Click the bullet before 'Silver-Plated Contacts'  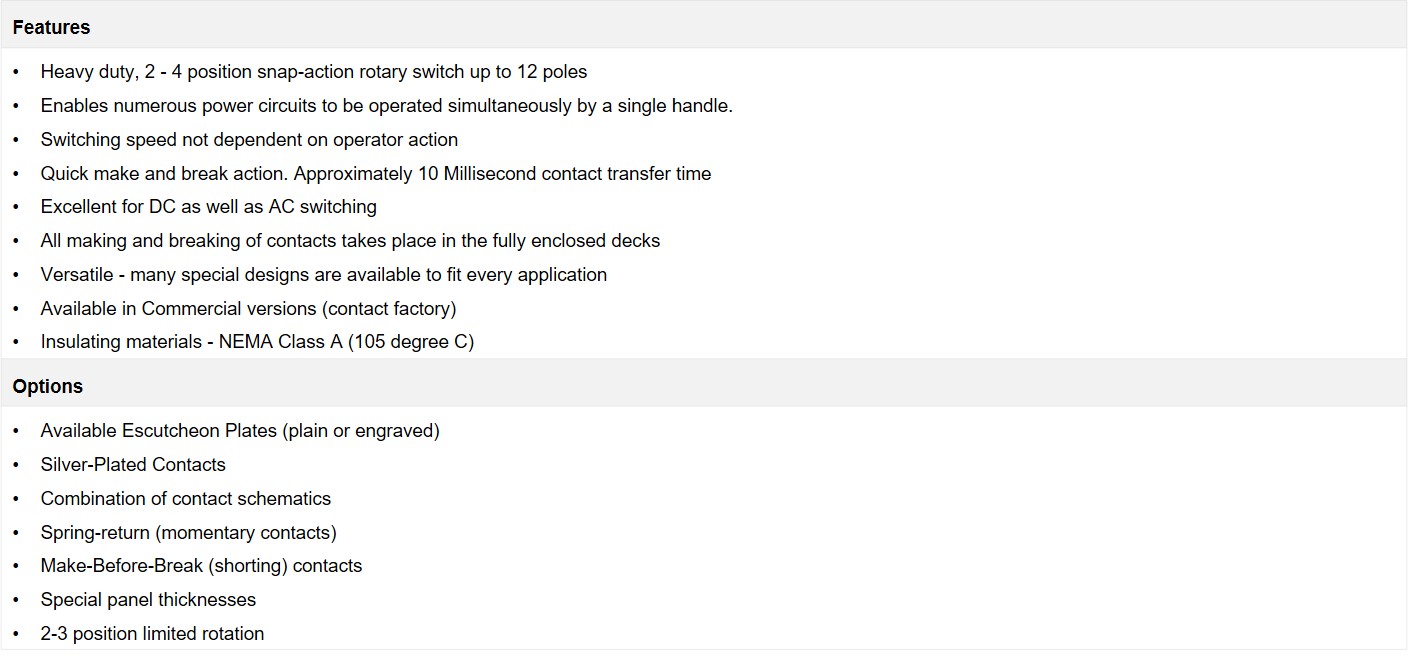coord(16,465)
